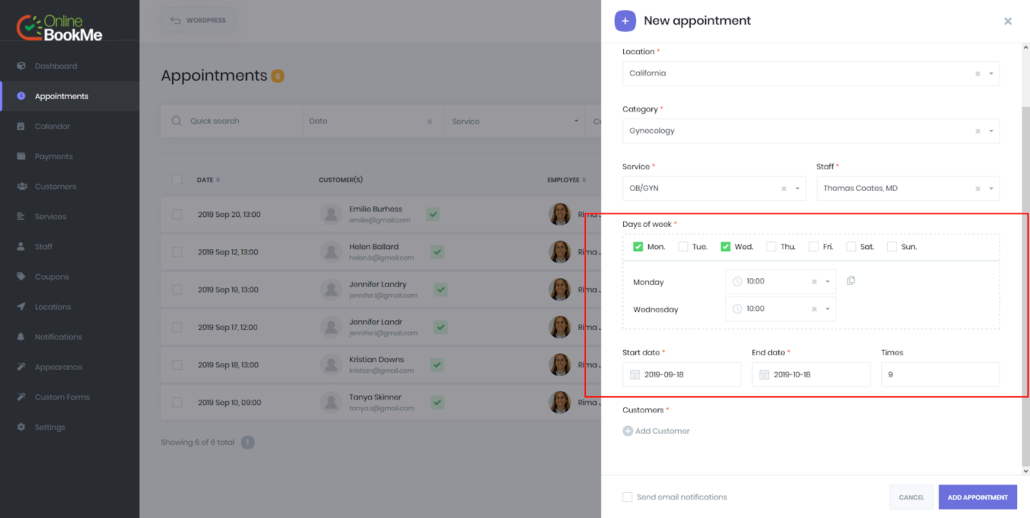This screenshot has width=1030, height=518.
Task: Click the Add Customer link
Action: (656, 431)
